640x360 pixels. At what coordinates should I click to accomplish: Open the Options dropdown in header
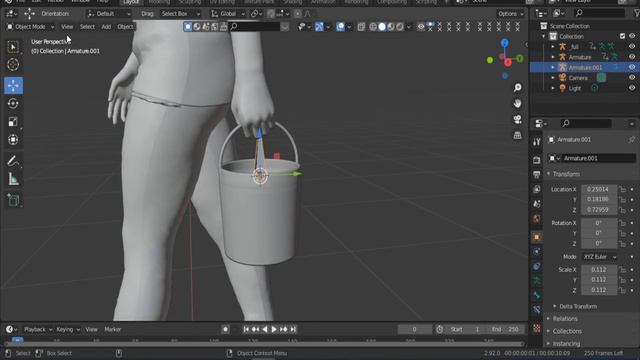tap(510, 13)
